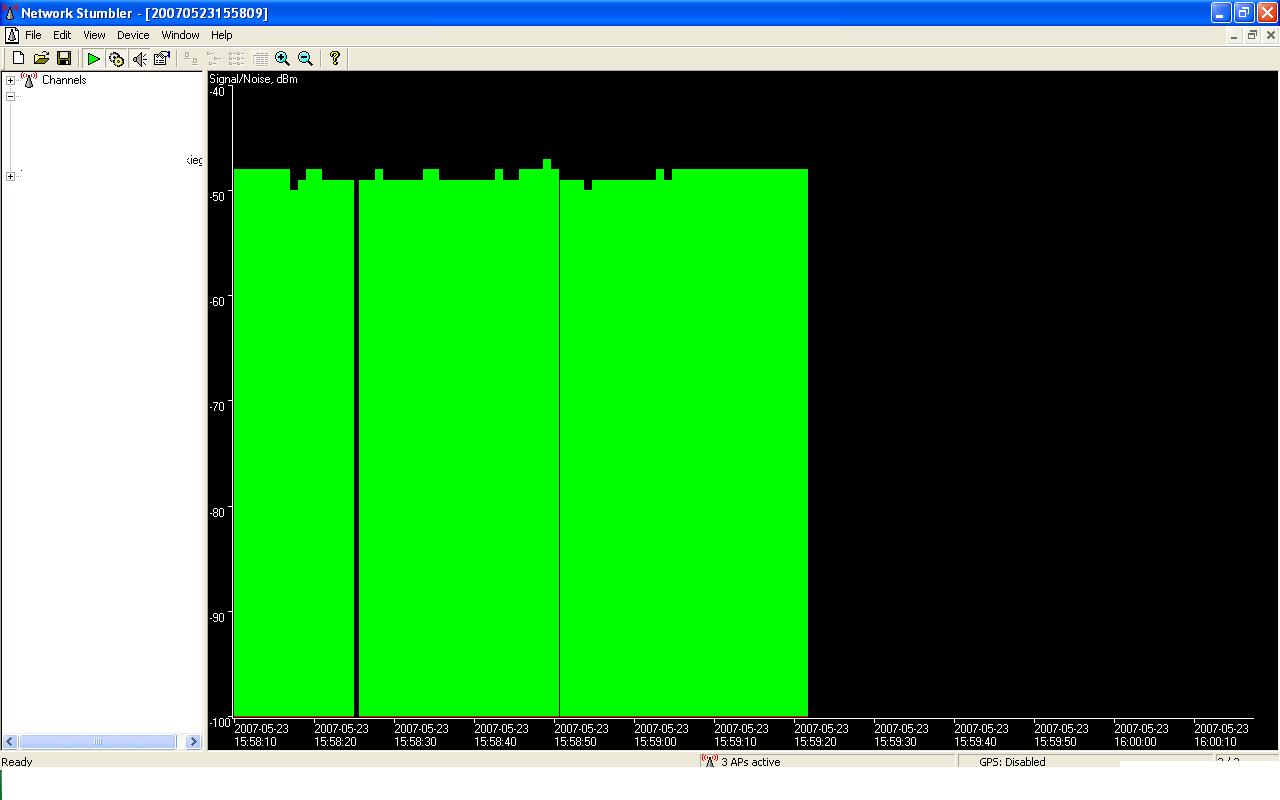This screenshot has height=800, width=1280.
Task: Click the Network Stumbler title bar icon
Action: (11, 13)
